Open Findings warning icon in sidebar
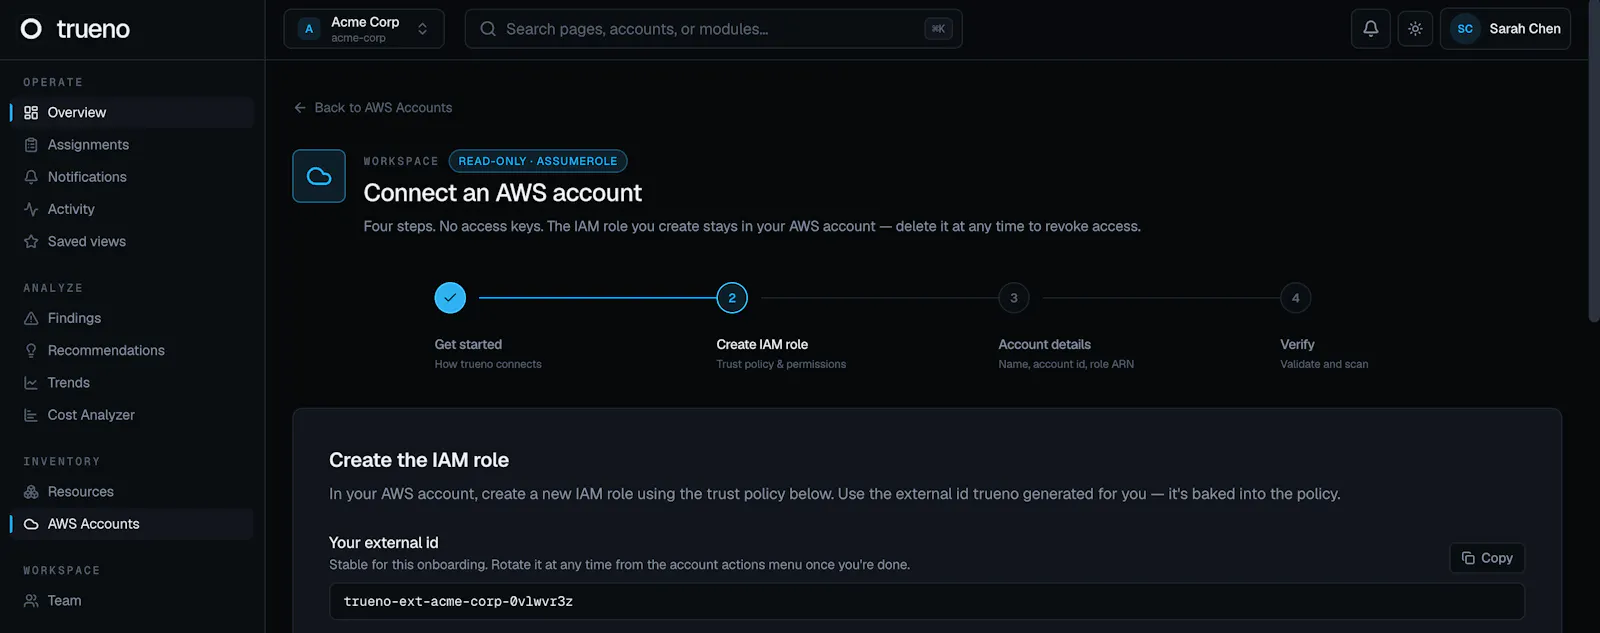The image size is (1600, 633). point(31,318)
